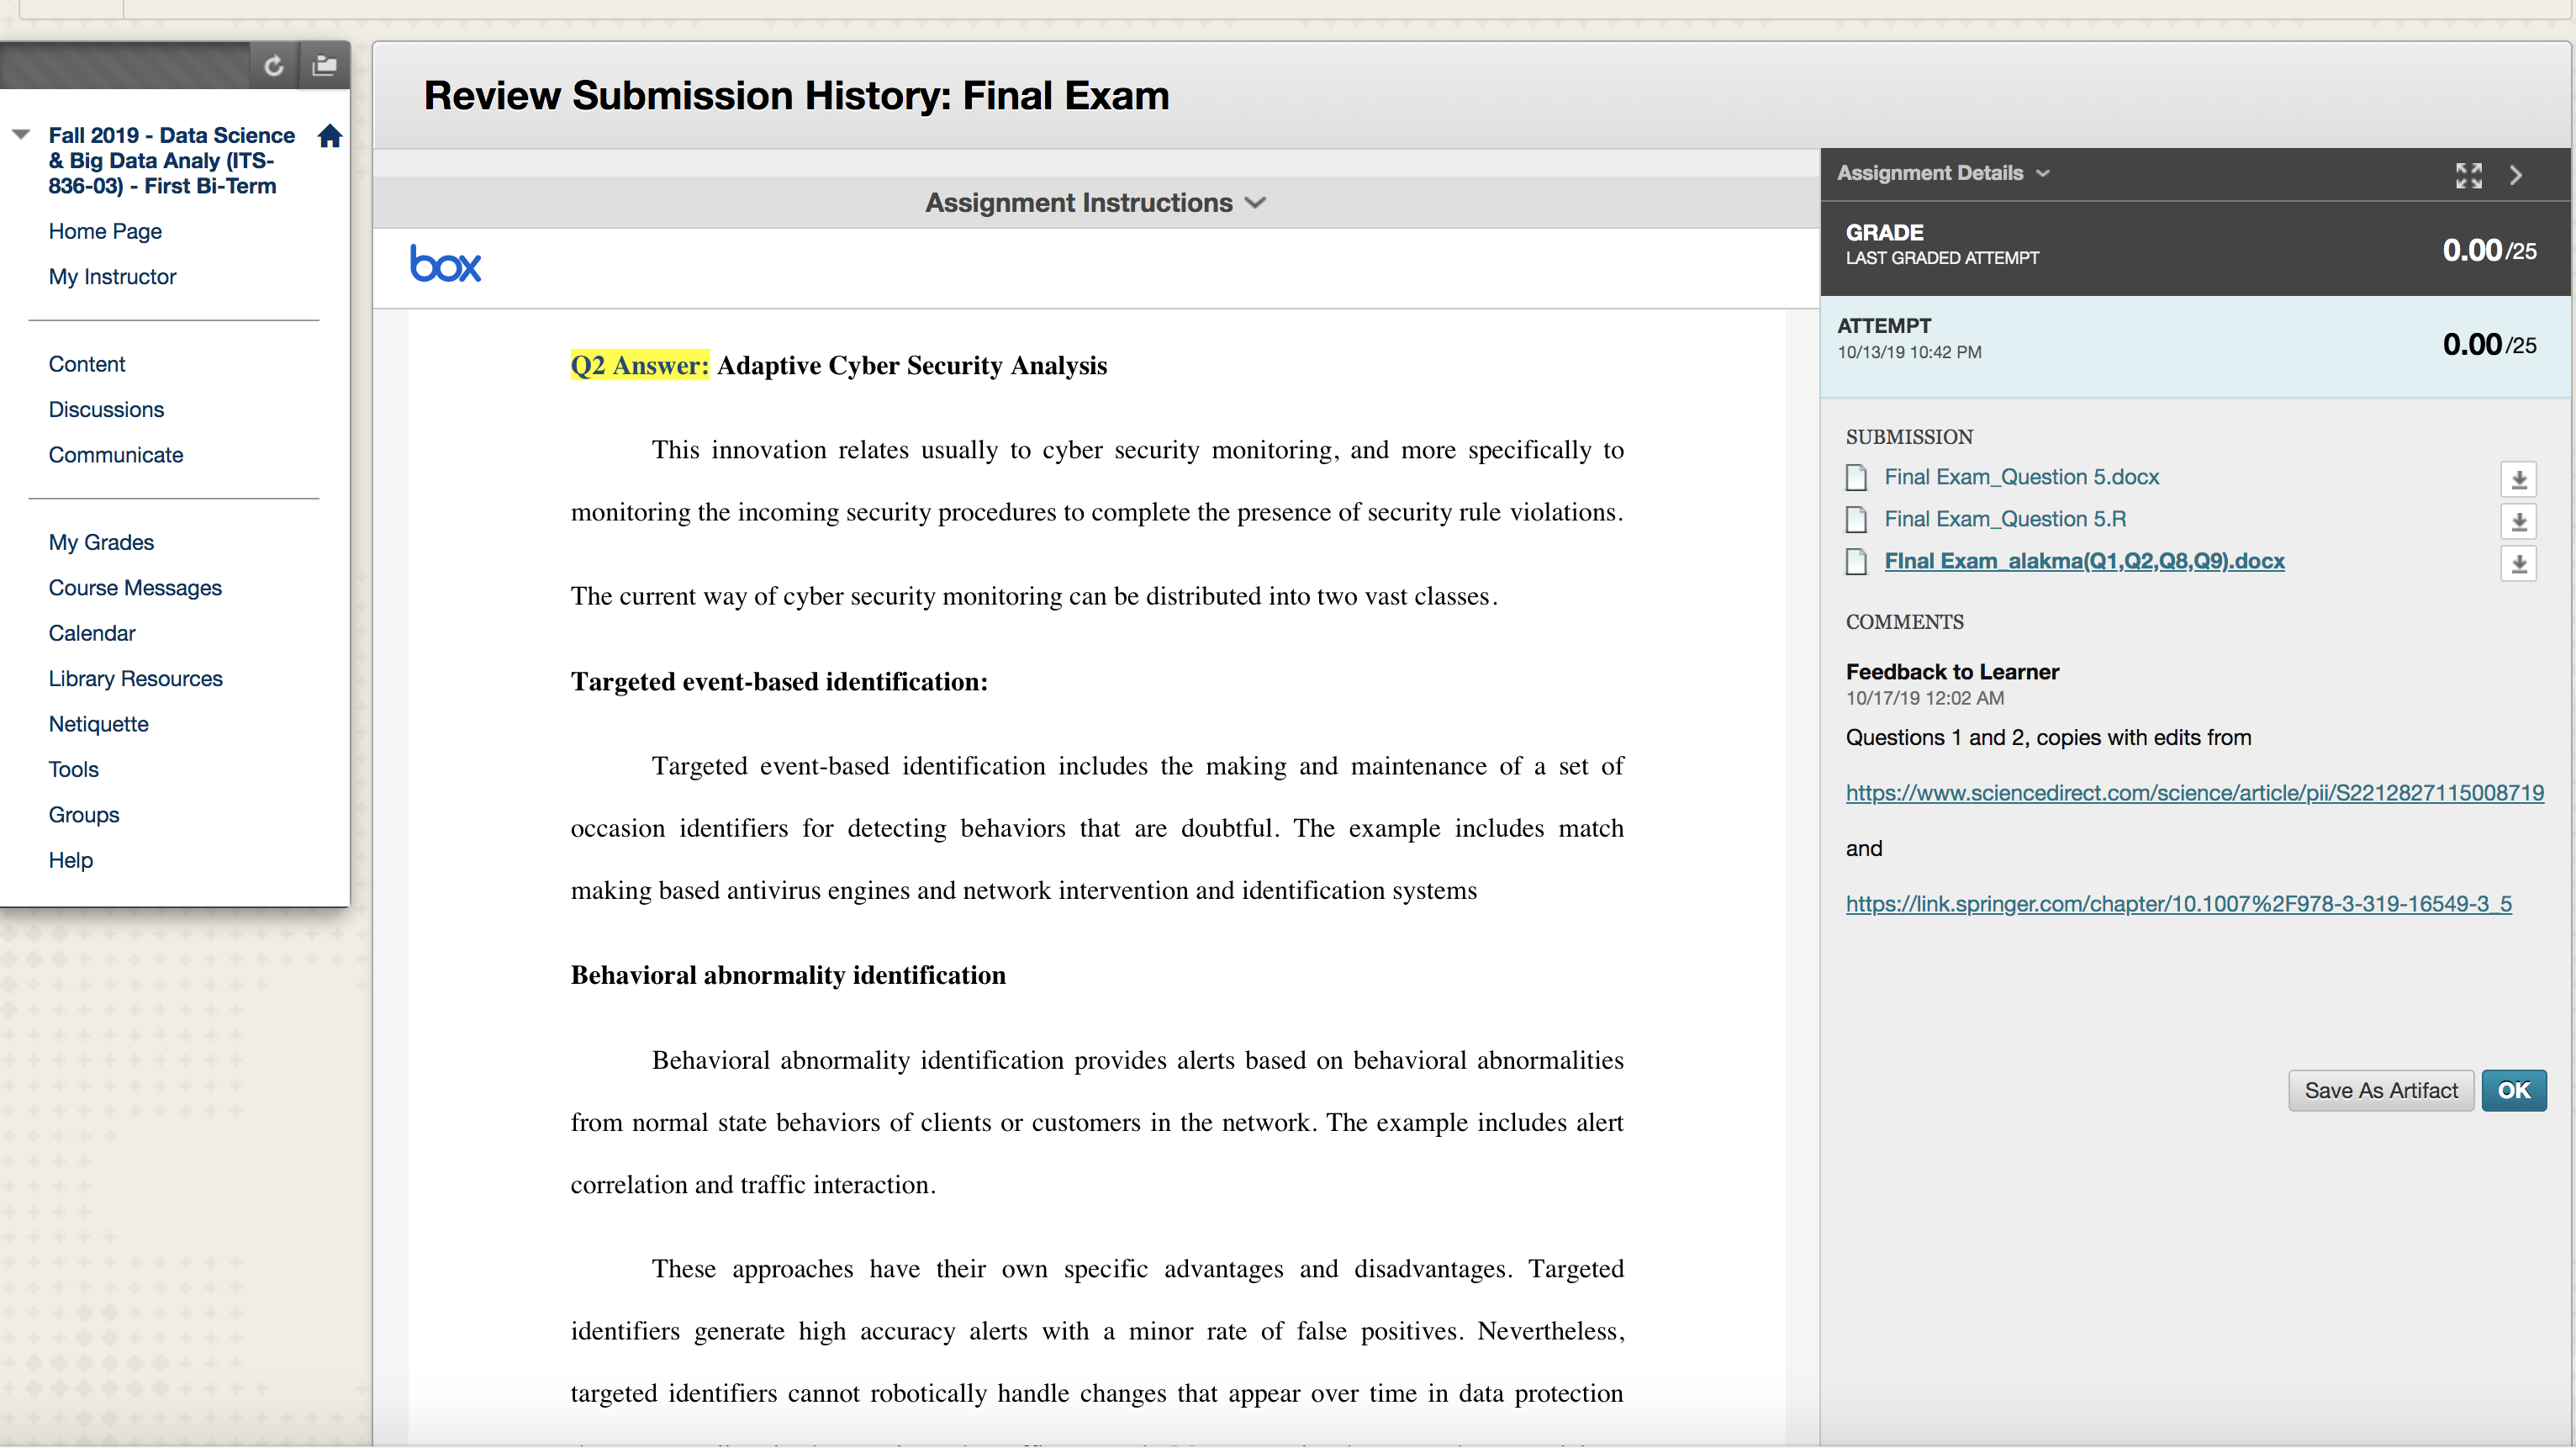Image resolution: width=2576 pixels, height=1448 pixels.
Task: Collapse the assignment details panel arrow
Action: pos(2516,175)
